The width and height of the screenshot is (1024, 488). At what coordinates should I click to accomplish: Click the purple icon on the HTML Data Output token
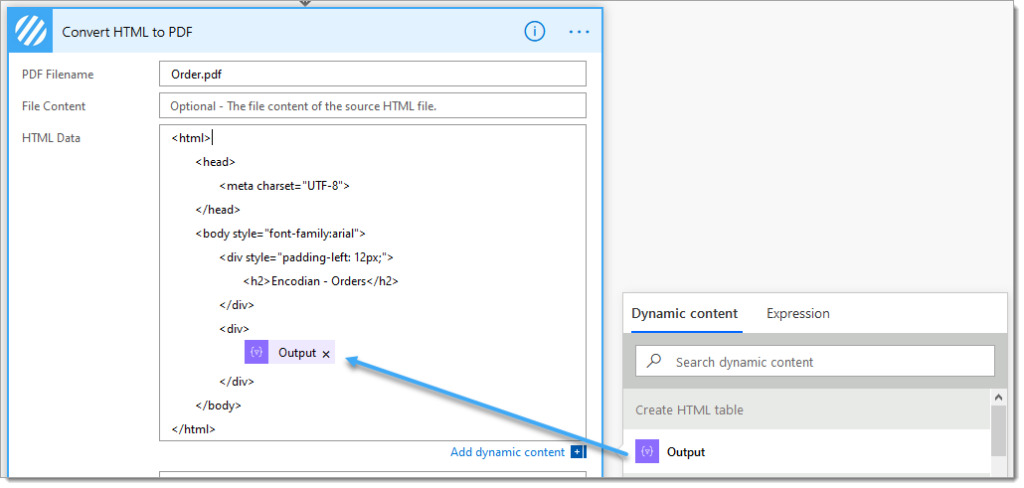click(x=257, y=353)
